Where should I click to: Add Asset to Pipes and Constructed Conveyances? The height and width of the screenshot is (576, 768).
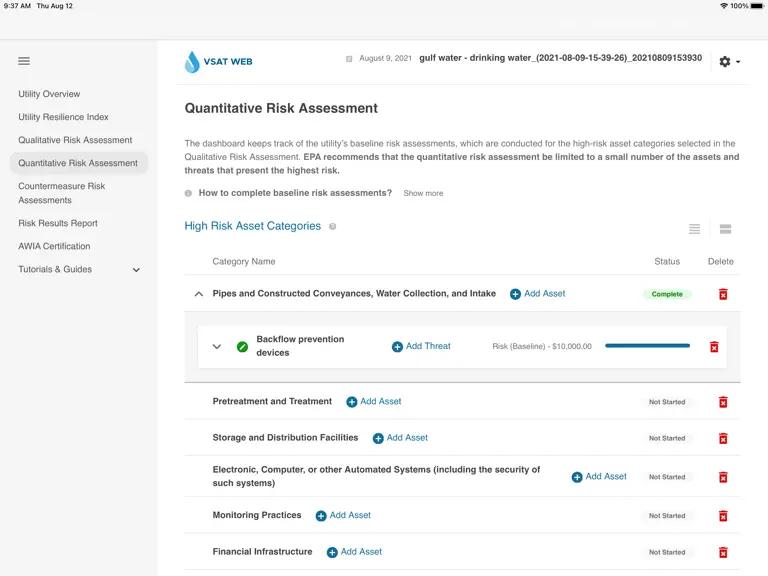tap(537, 294)
